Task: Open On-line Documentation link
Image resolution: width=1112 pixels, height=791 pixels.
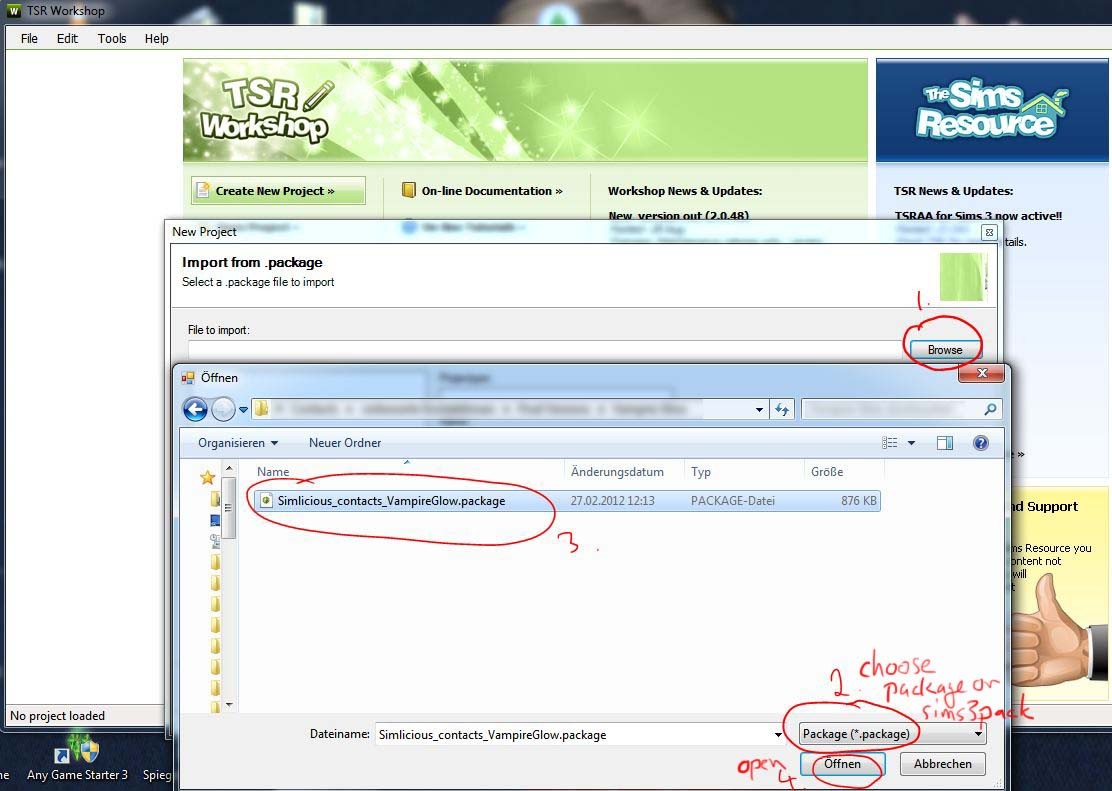Action: click(491, 191)
